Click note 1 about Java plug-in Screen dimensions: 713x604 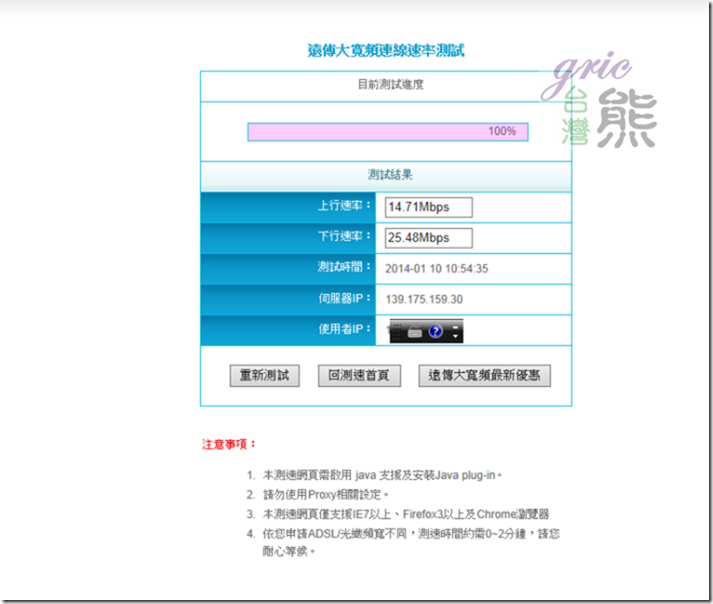[x=382, y=475]
